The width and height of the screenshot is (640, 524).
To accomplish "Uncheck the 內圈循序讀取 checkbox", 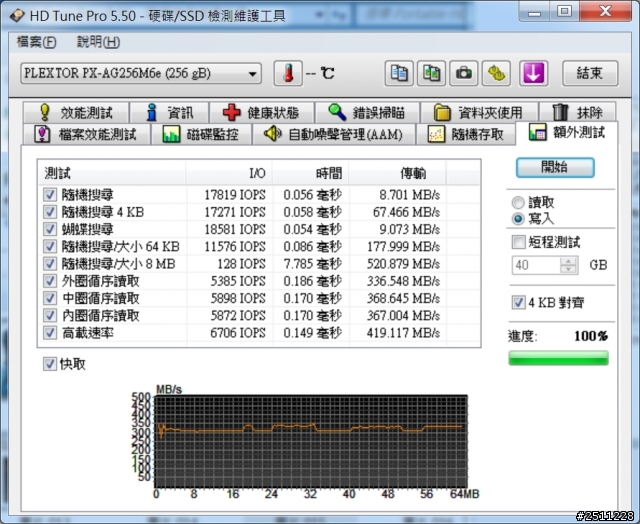I will click(50, 315).
